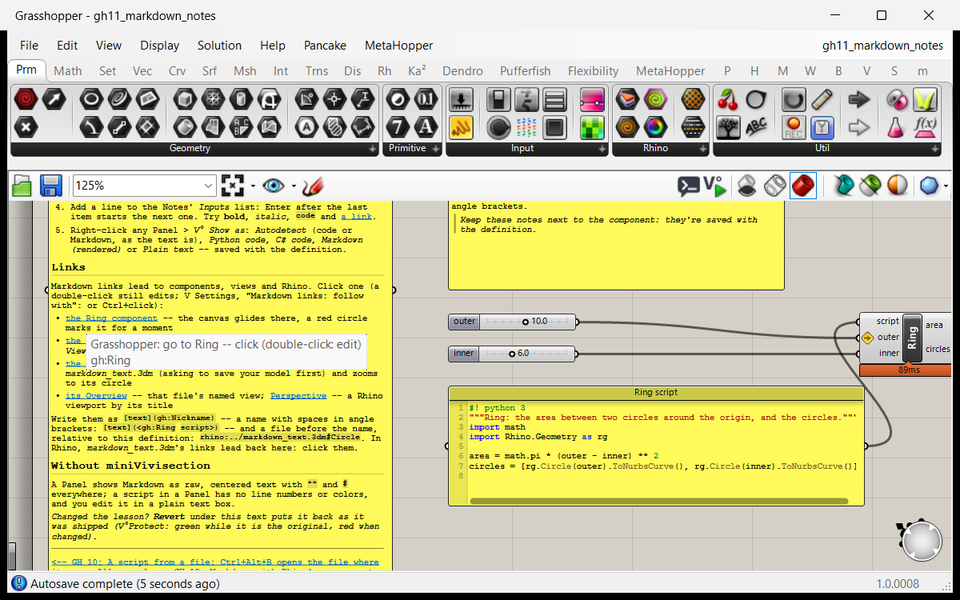This screenshot has width=960, height=600.
Task: Select the Line parameter icon
Action: point(119,127)
